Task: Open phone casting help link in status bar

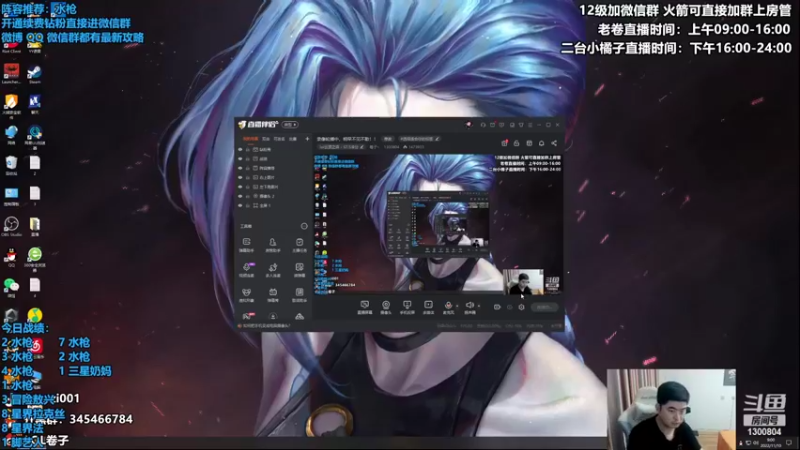Action: coord(266,326)
